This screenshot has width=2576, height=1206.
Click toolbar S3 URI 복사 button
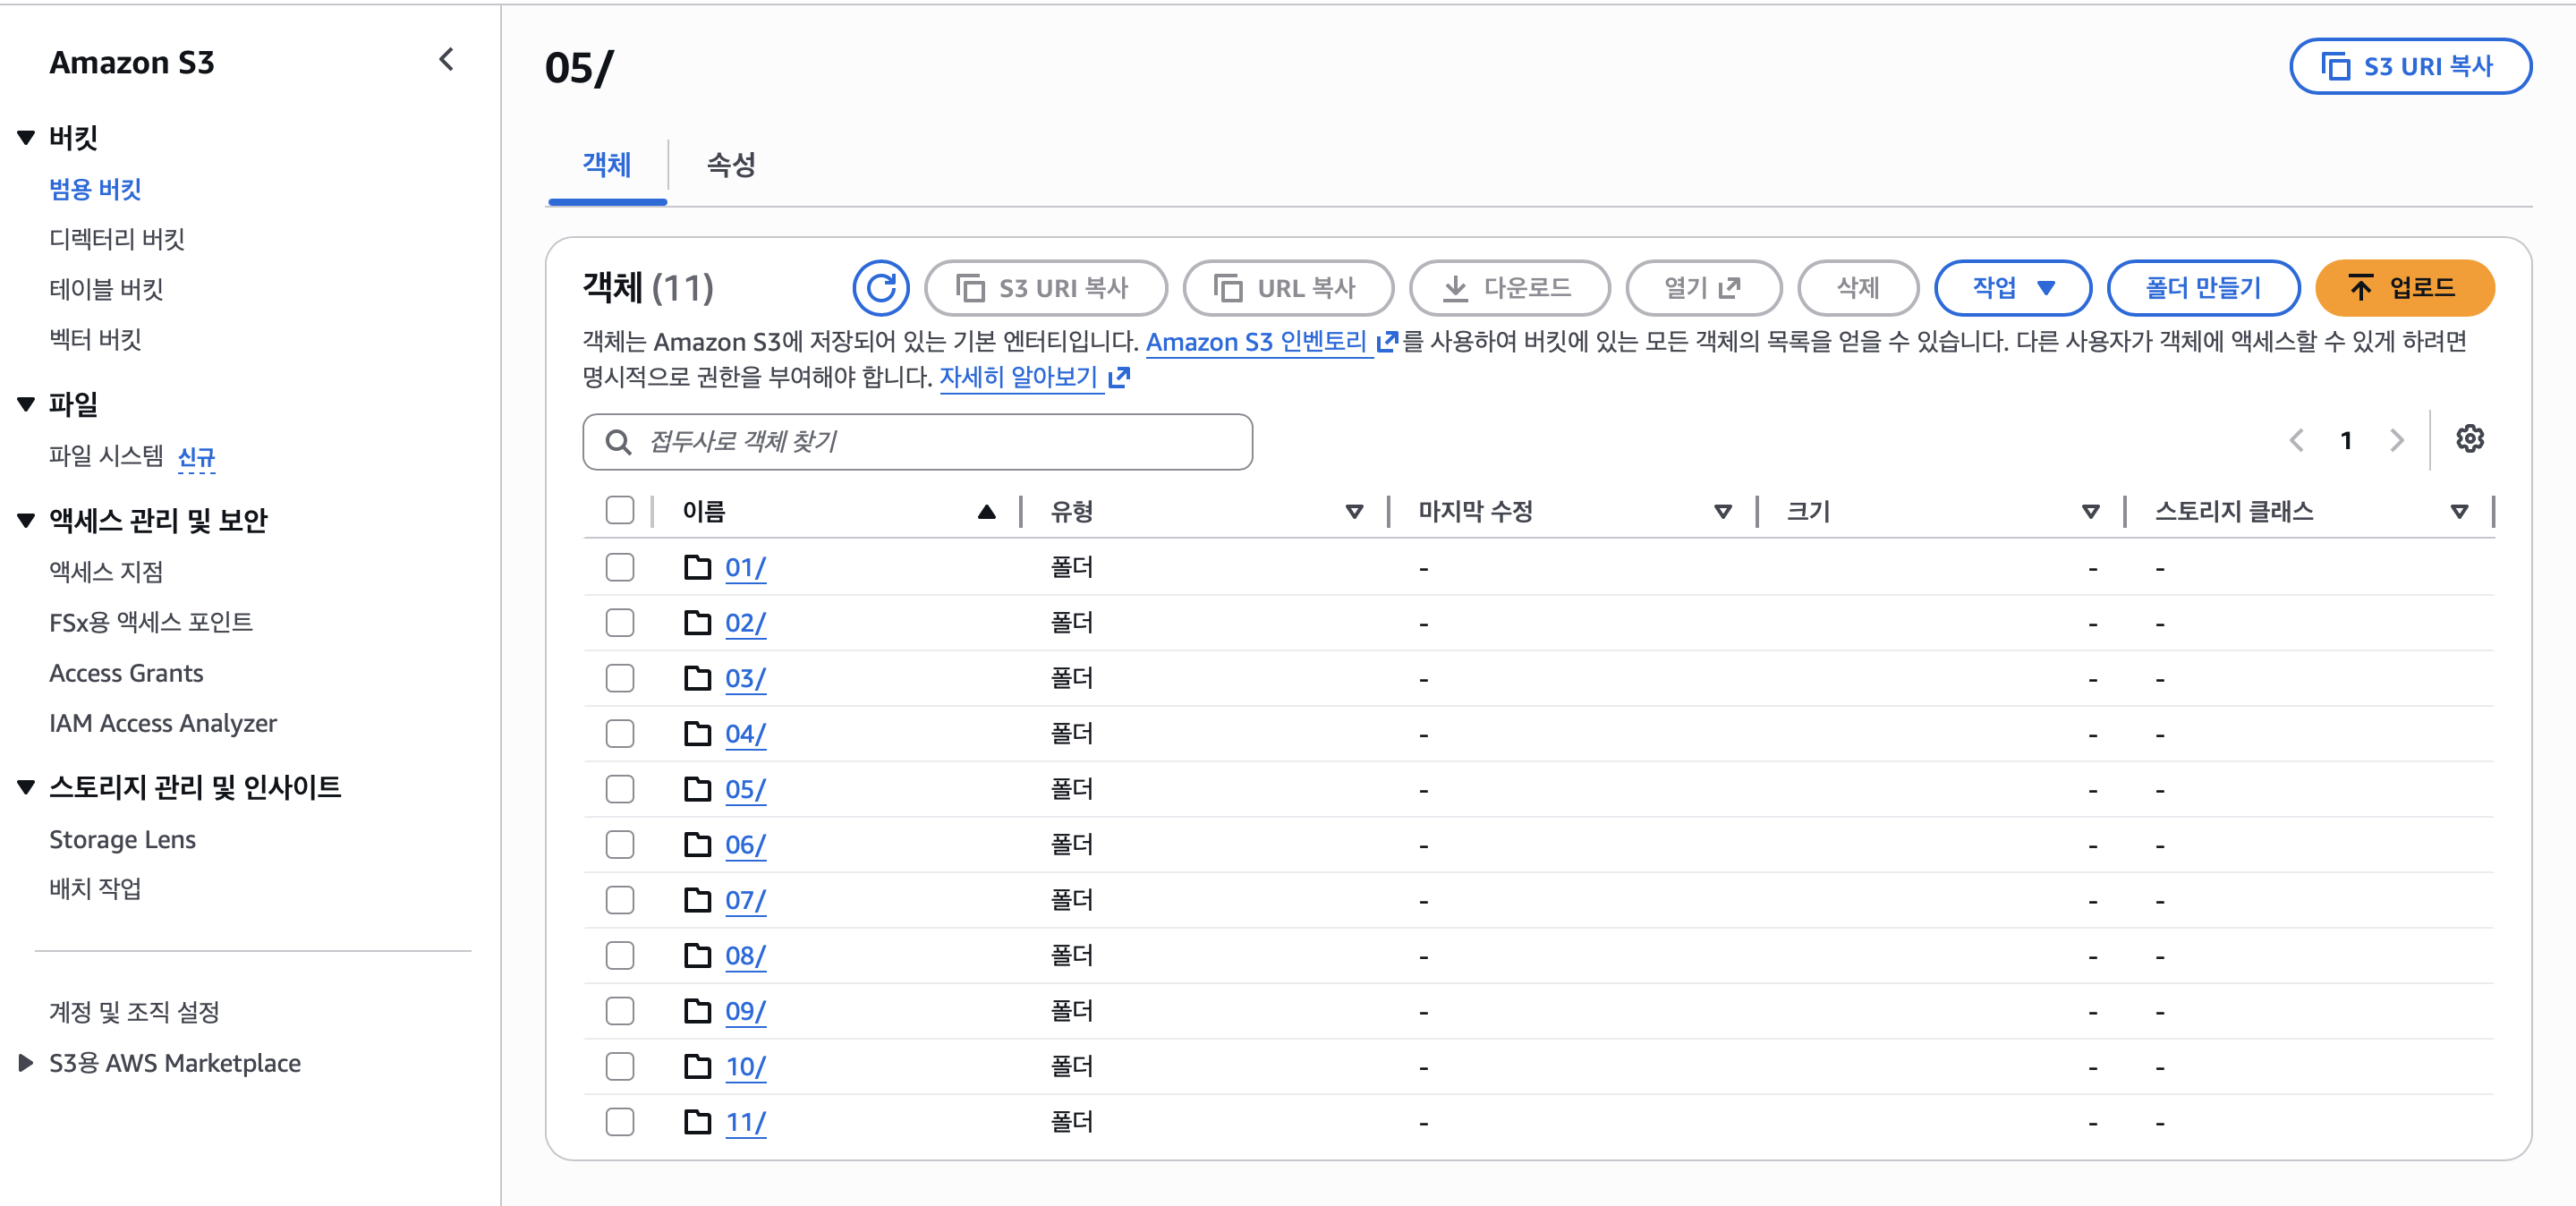[1046, 288]
